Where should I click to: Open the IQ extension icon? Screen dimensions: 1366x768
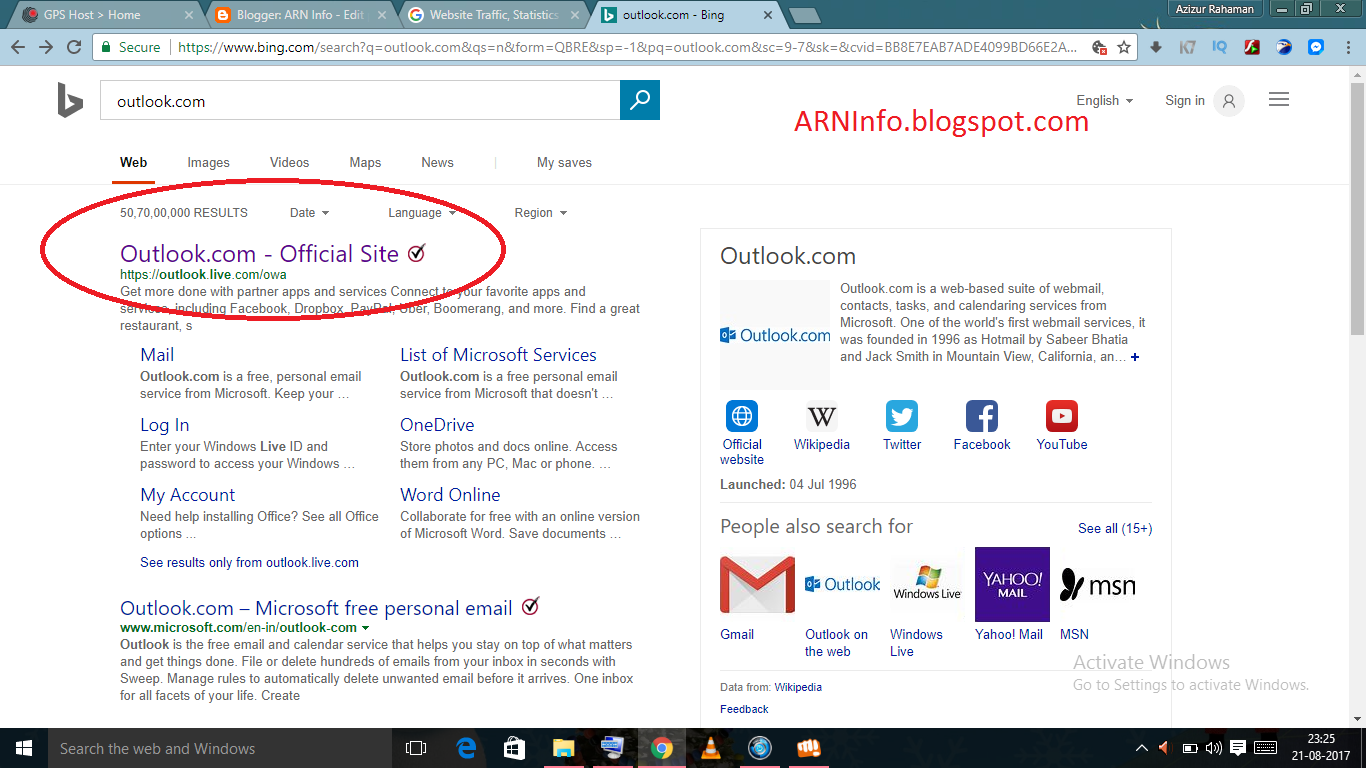coord(1219,47)
